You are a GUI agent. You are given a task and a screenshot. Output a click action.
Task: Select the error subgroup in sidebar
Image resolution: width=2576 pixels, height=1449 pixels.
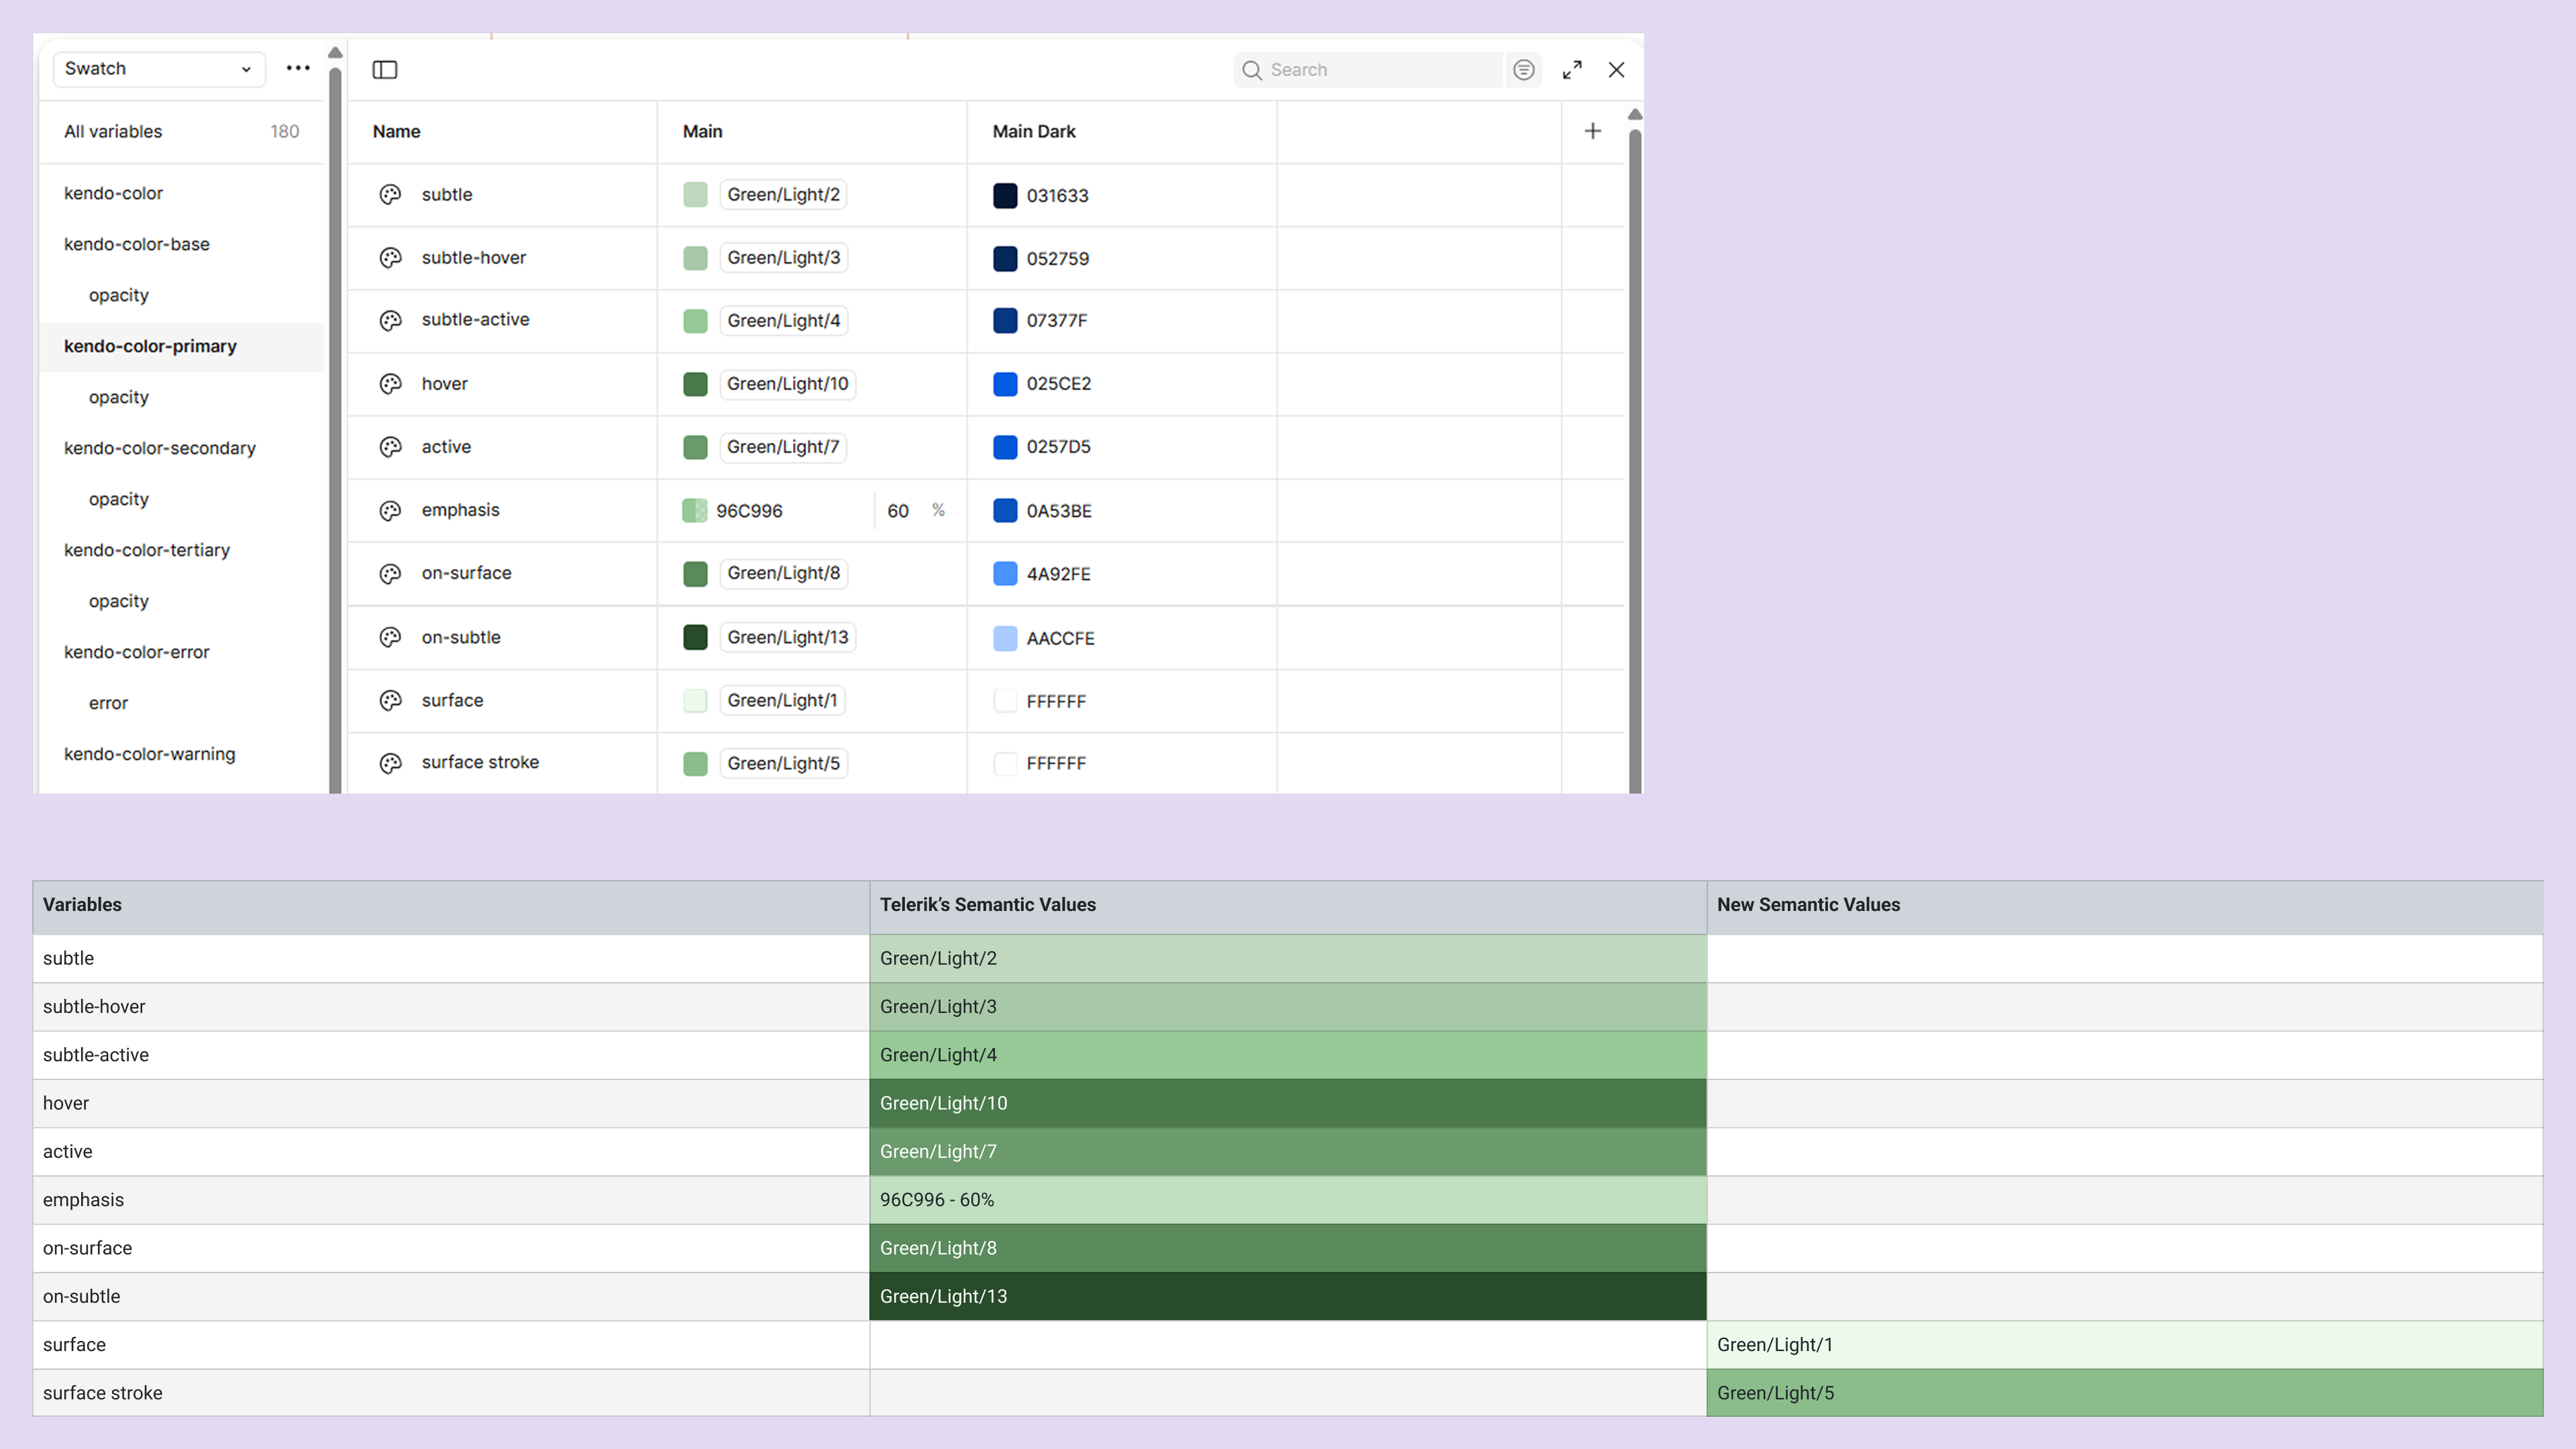pyautogui.click(x=108, y=703)
